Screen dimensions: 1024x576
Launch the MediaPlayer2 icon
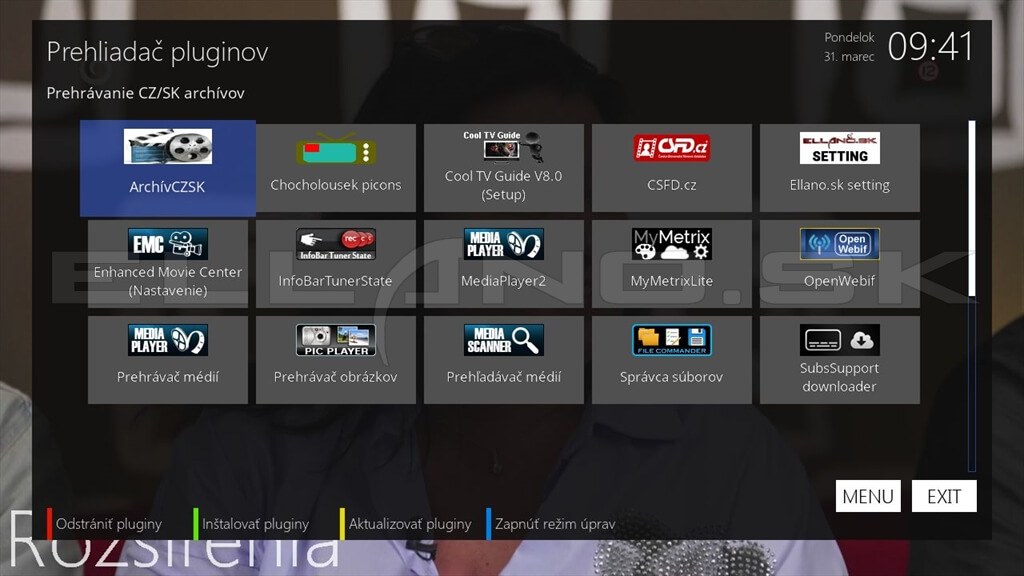pyautogui.click(x=504, y=244)
